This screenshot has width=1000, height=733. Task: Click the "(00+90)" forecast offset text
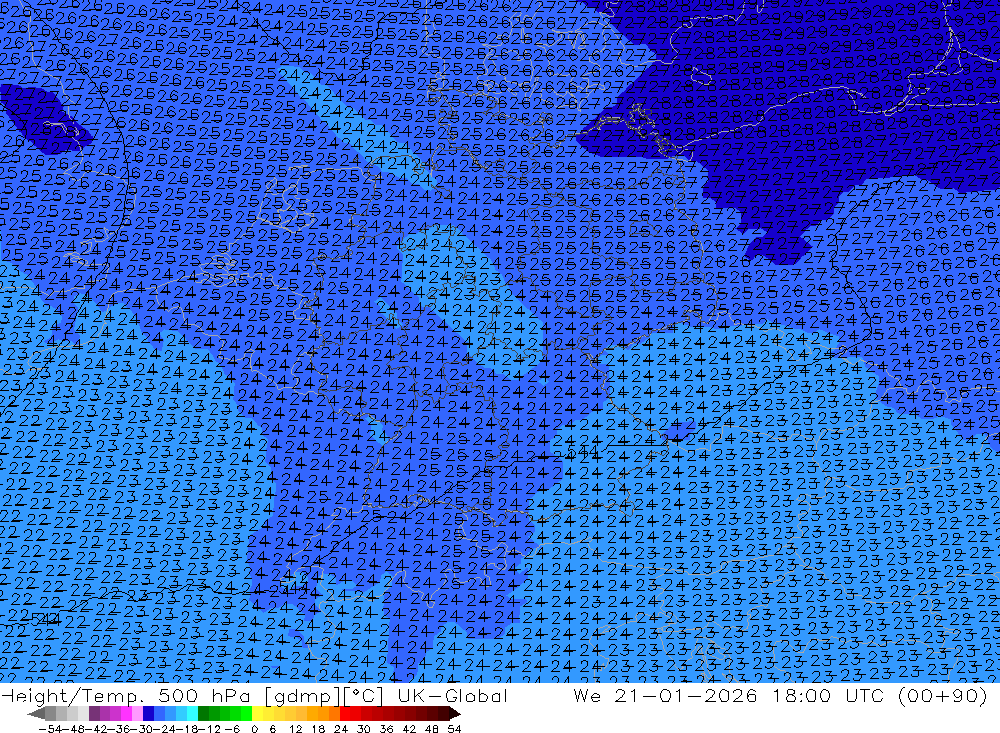(x=942, y=696)
